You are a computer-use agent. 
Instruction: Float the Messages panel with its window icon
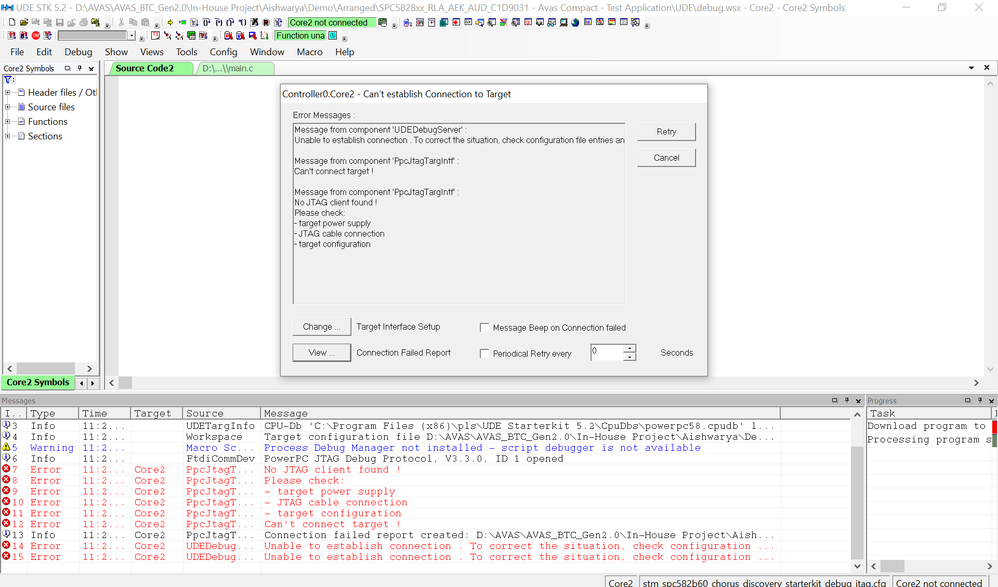pos(834,400)
